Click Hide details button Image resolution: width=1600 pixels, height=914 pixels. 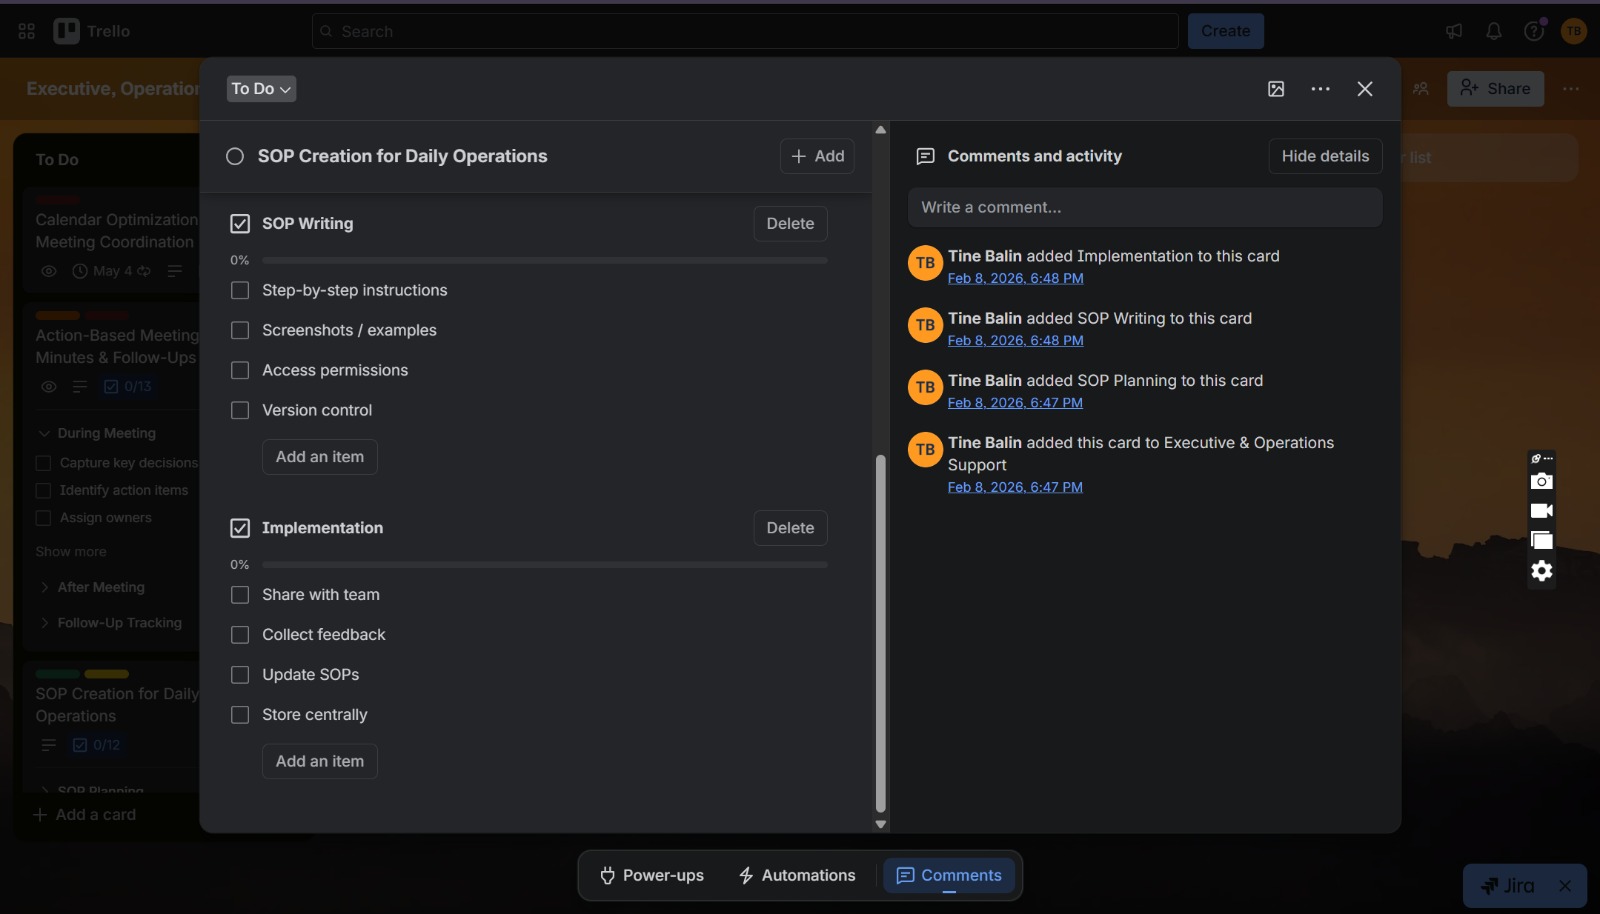(x=1325, y=156)
